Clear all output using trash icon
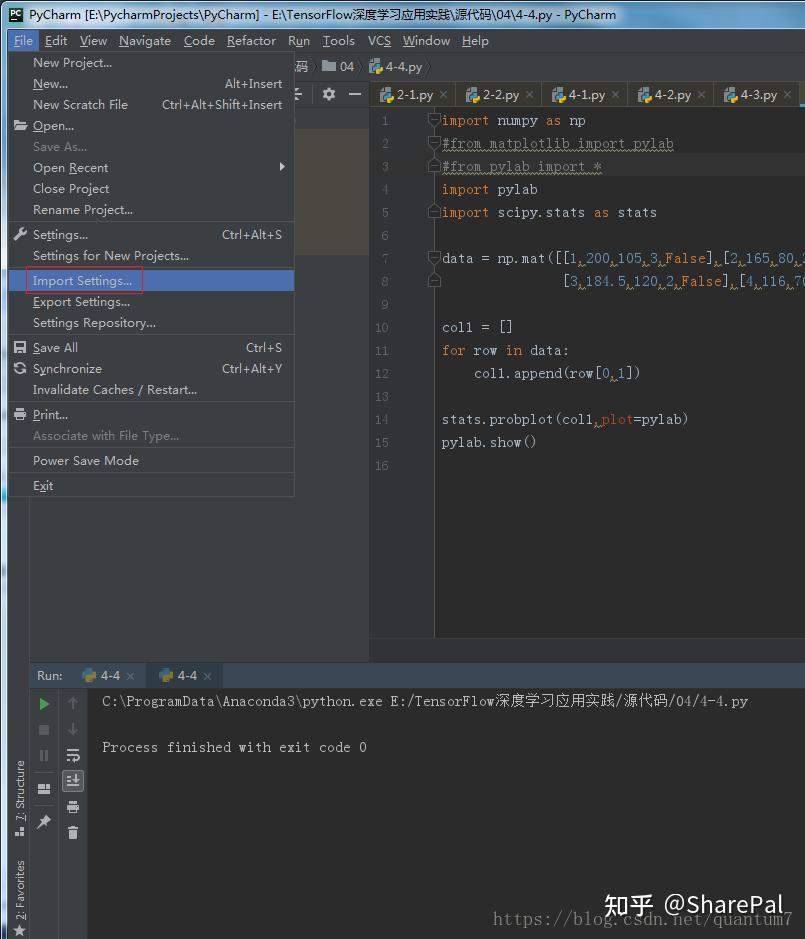Screen dimensions: 805x939 click(x=72, y=832)
